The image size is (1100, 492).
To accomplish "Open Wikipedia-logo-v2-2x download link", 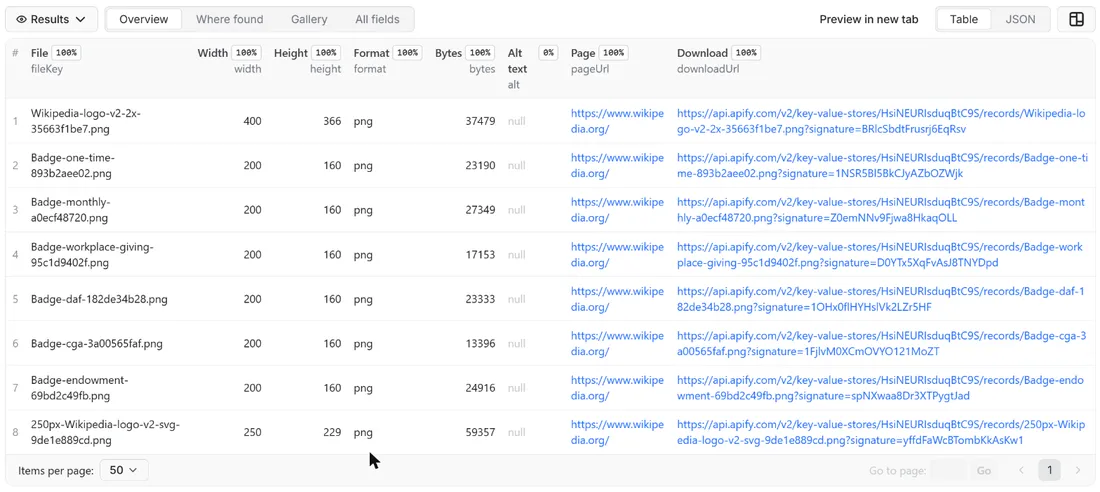I will [x=881, y=121].
